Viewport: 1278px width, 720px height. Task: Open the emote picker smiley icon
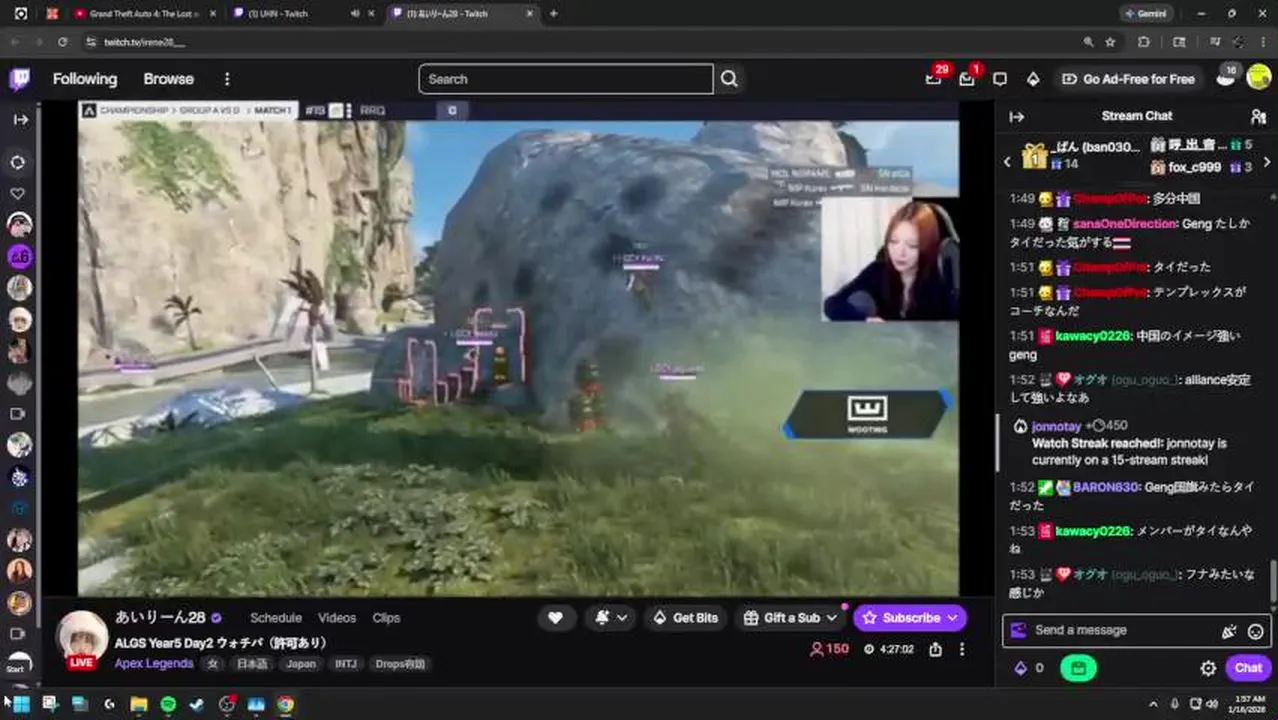[x=1256, y=631]
